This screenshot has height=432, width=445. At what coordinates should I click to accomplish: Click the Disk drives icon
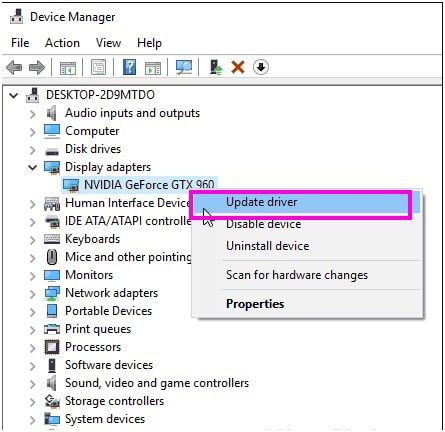pyautogui.click(x=52, y=152)
